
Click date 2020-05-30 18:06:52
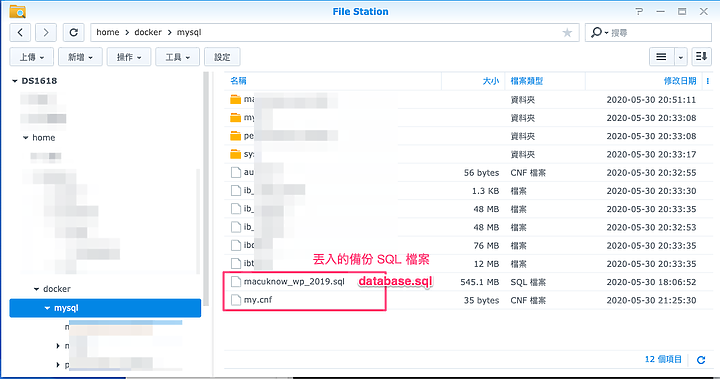(x=651, y=282)
